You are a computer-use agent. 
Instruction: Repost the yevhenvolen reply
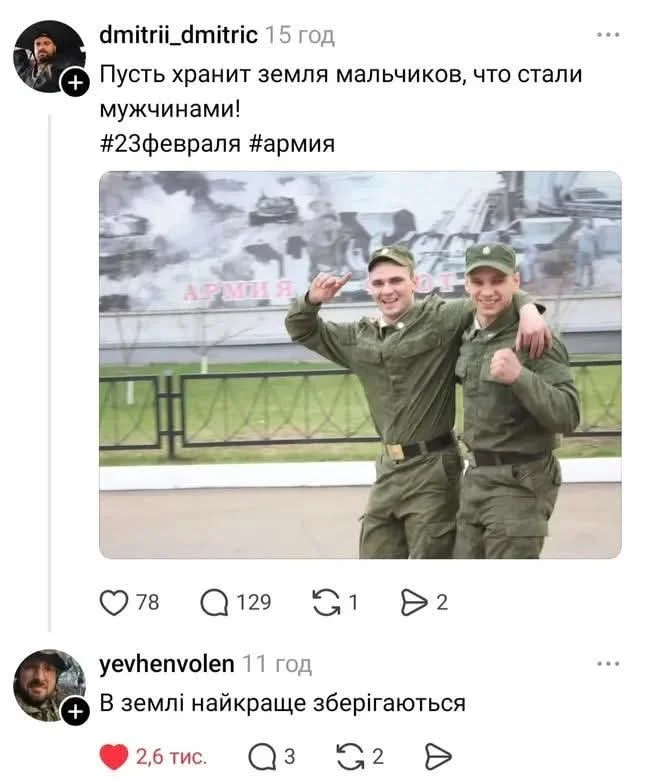point(351,757)
